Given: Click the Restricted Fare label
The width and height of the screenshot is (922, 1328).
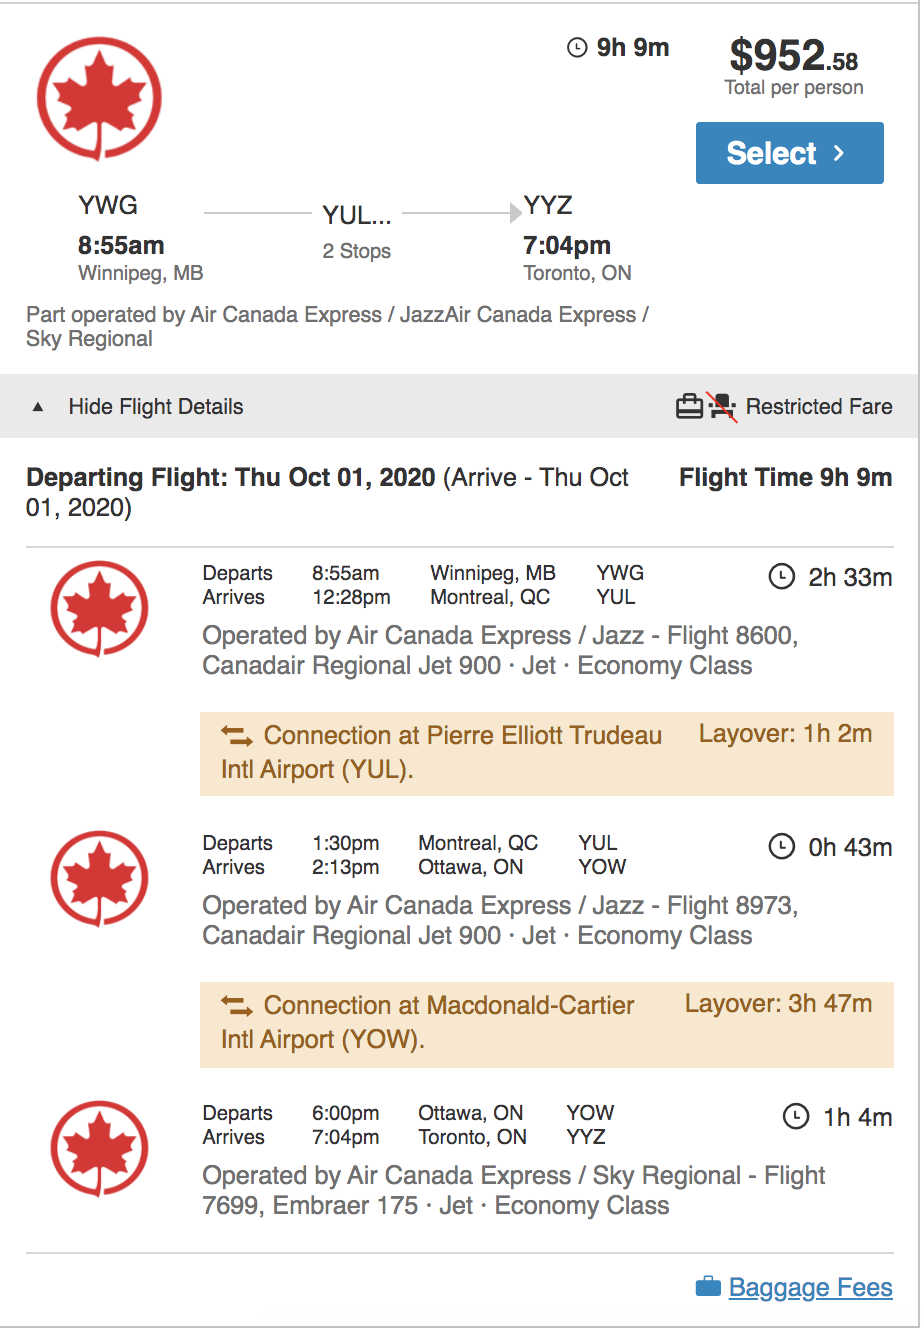Looking at the screenshot, I should 819,407.
